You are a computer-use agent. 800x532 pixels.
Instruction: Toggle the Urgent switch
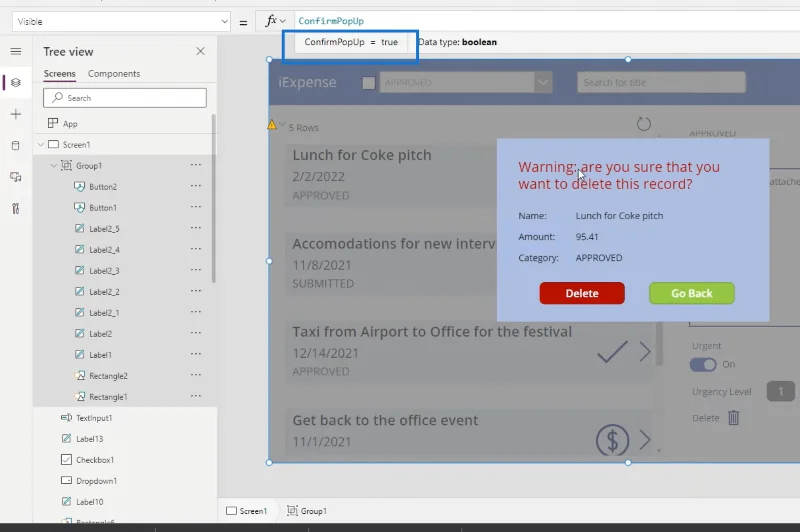click(x=703, y=364)
